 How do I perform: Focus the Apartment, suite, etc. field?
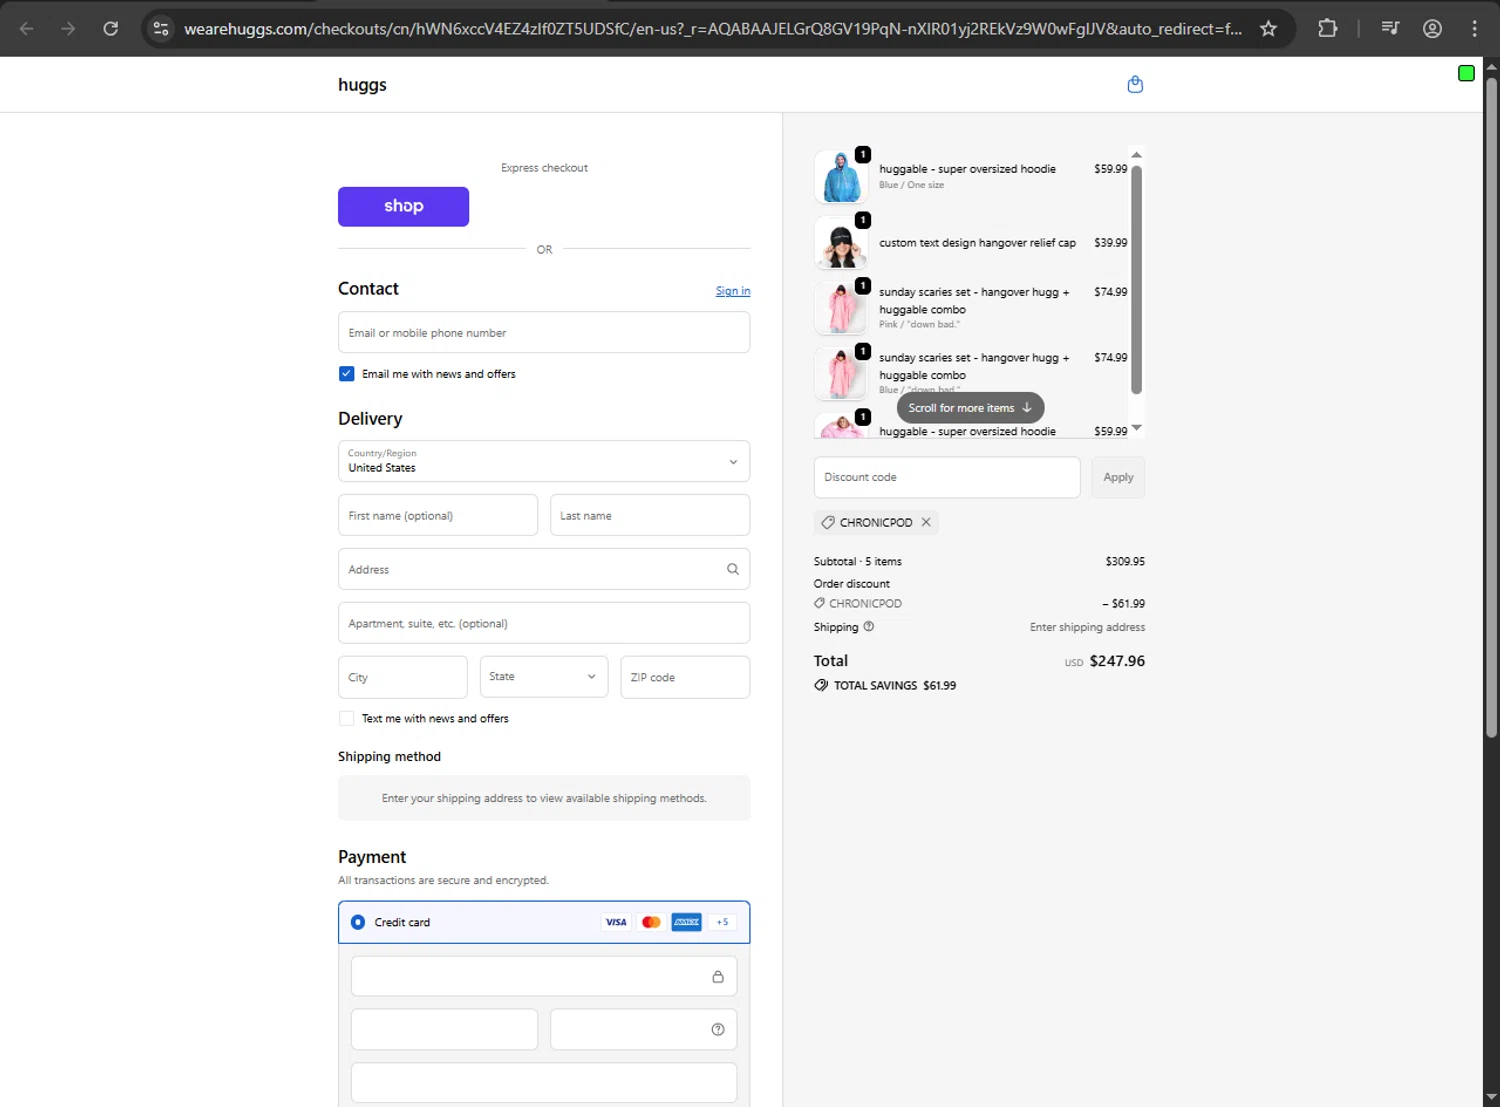pos(544,623)
